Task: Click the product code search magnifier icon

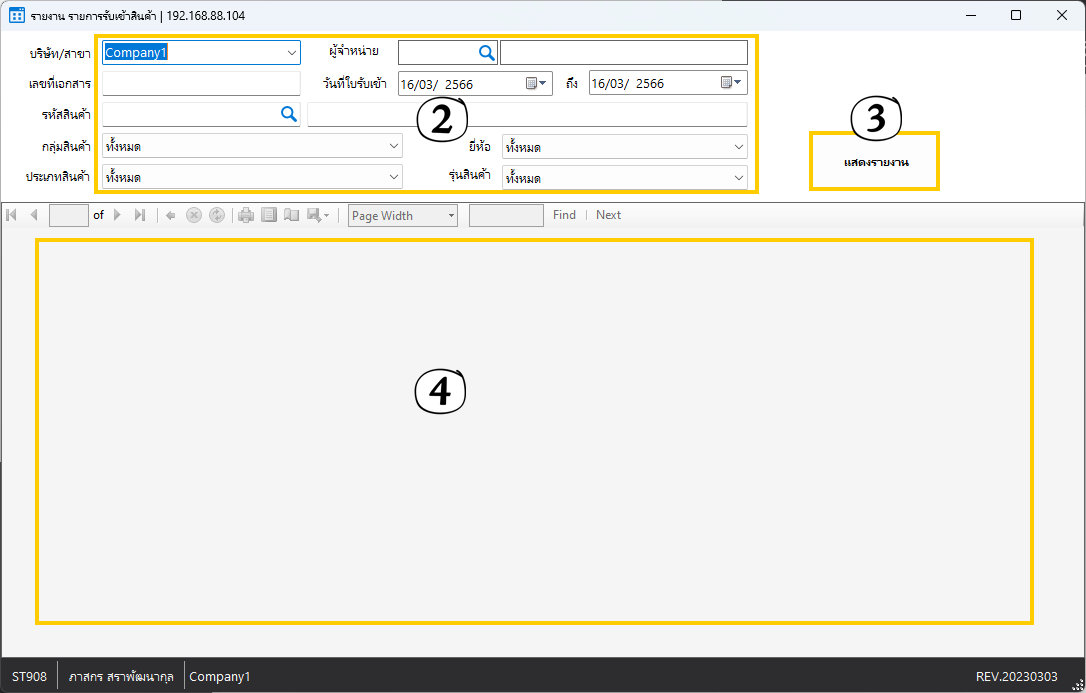Action: point(288,115)
